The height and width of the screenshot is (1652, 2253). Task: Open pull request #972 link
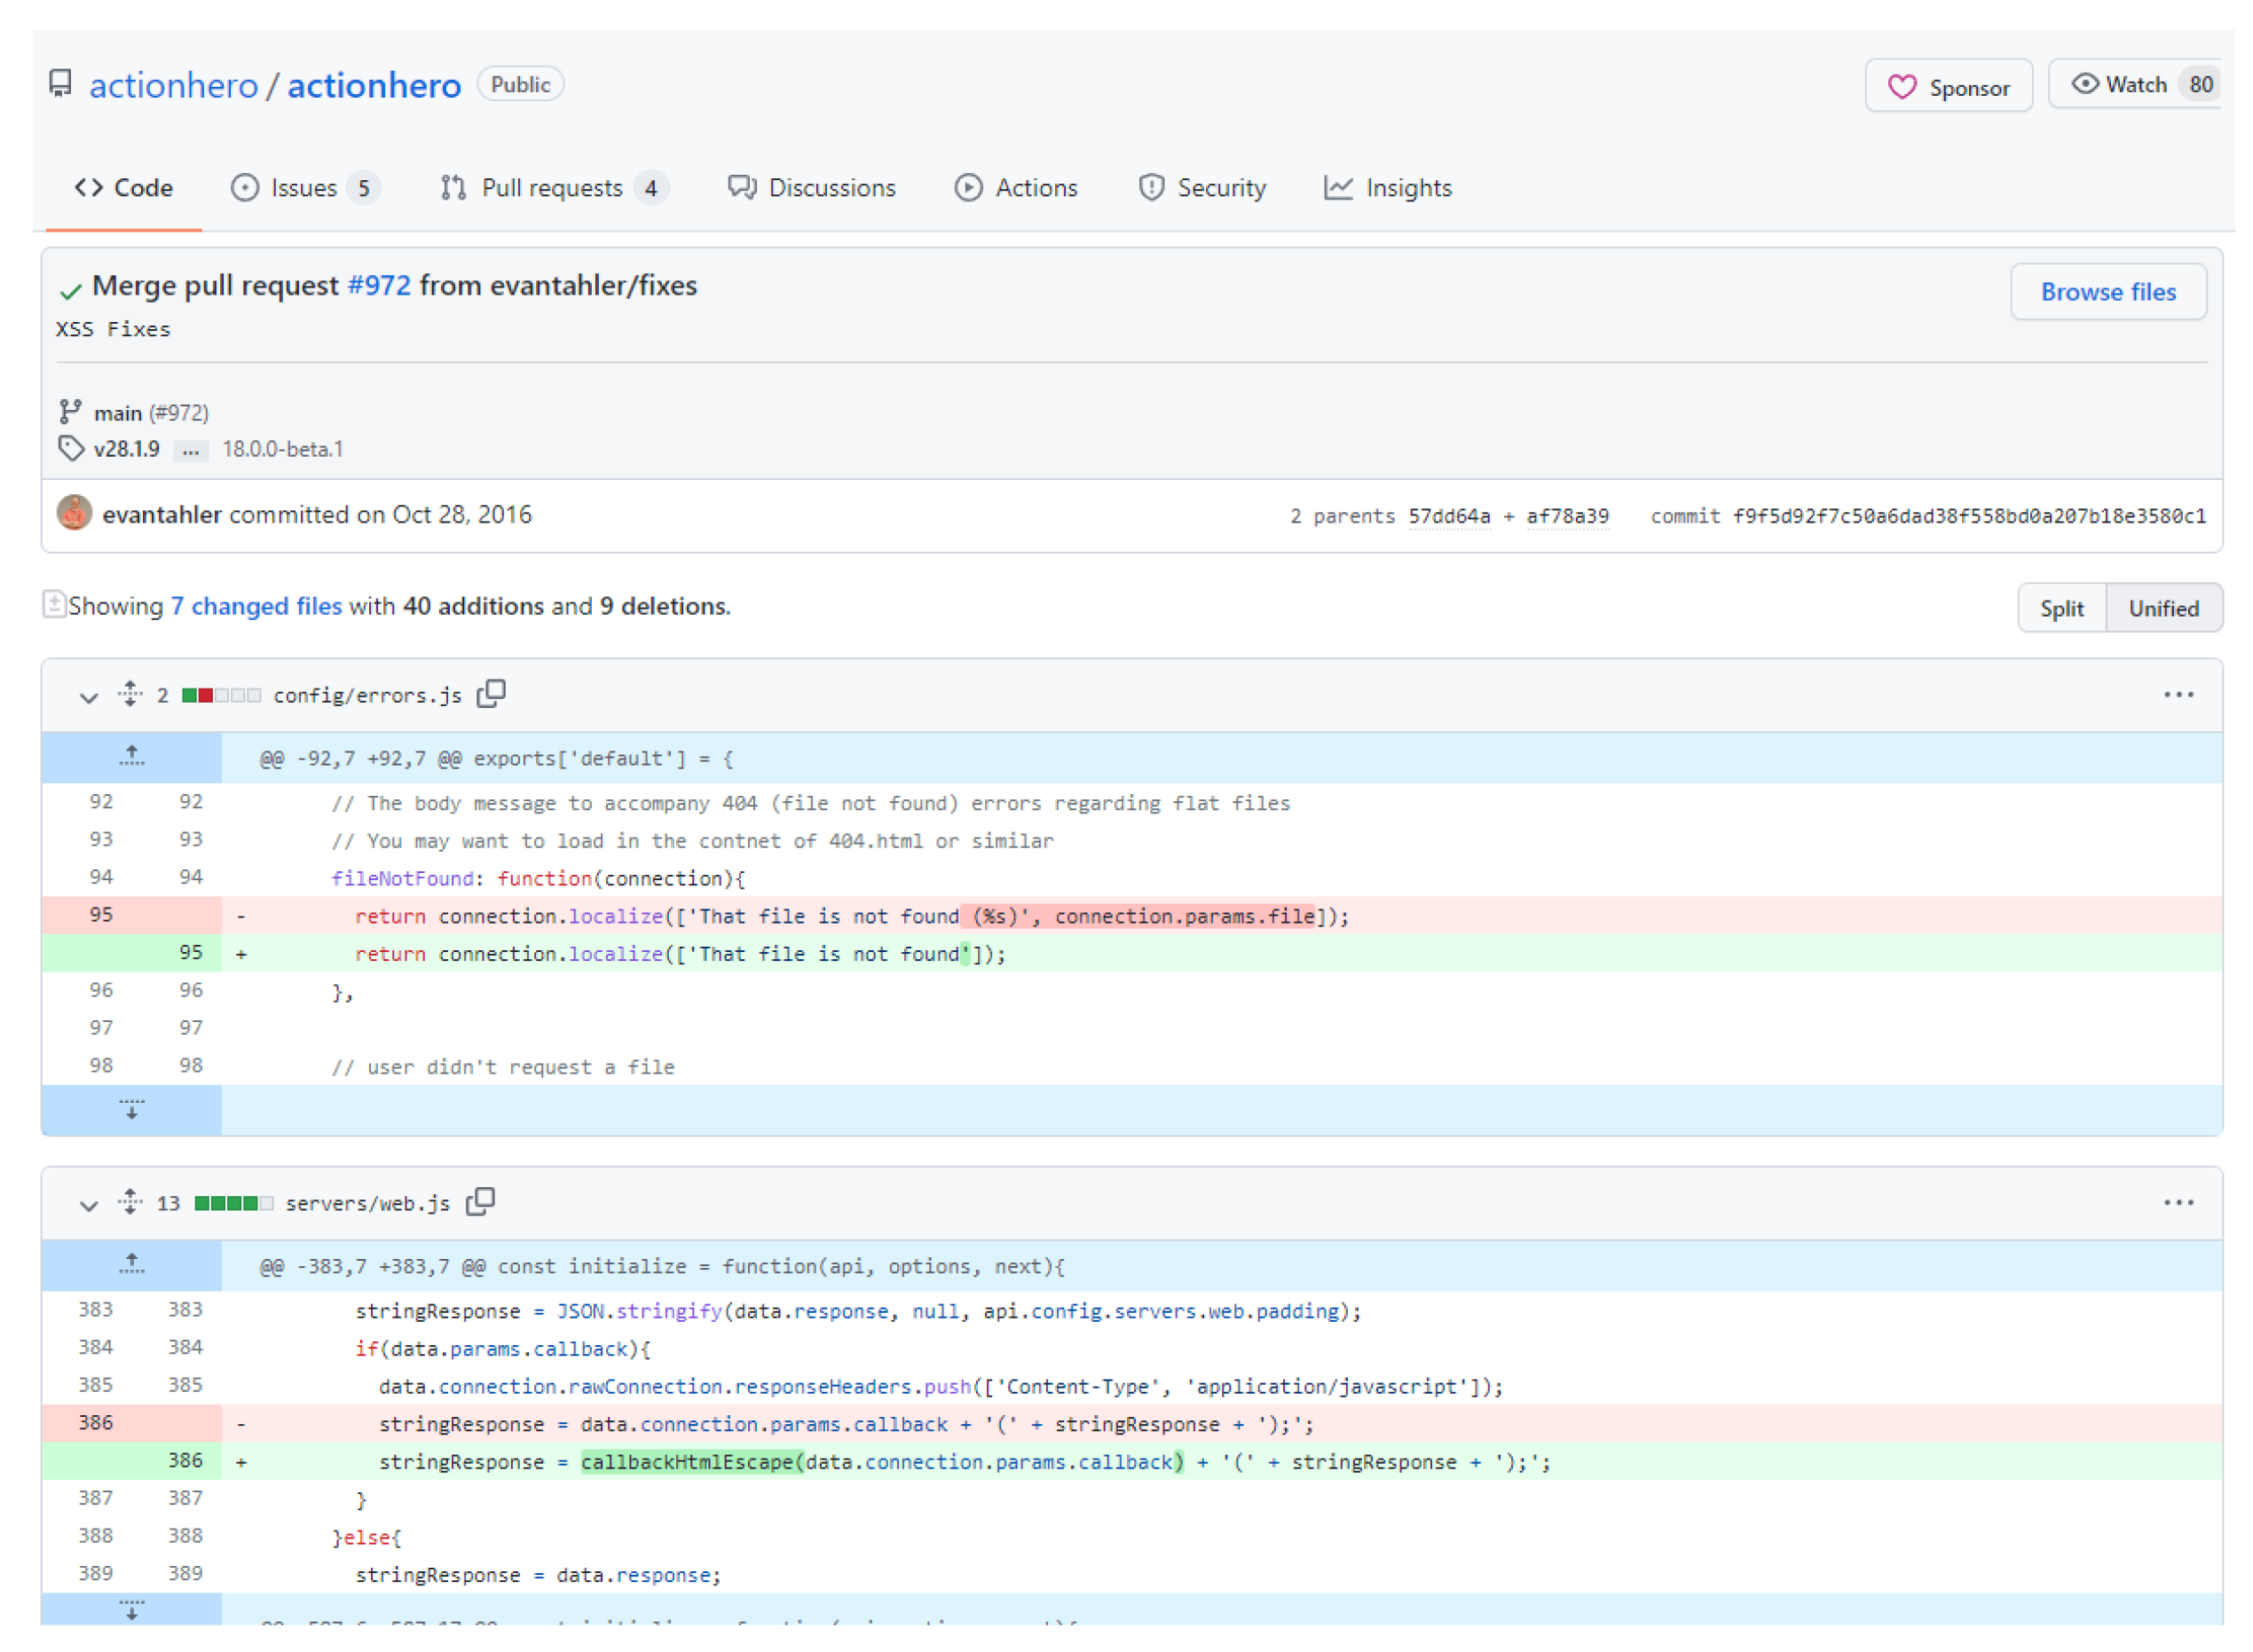[x=378, y=286]
